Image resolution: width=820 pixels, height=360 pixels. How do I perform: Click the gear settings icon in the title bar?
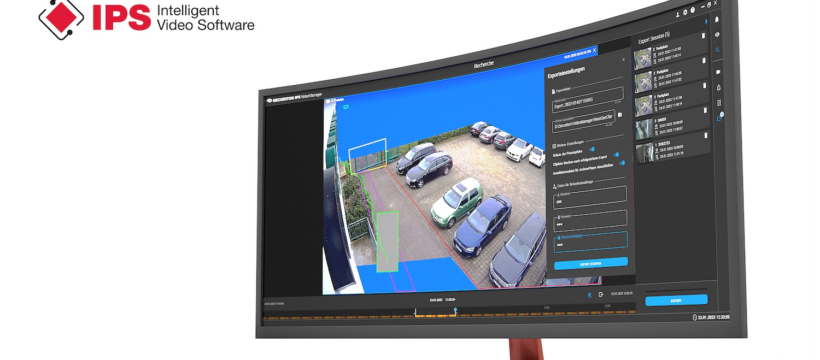pos(685,12)
